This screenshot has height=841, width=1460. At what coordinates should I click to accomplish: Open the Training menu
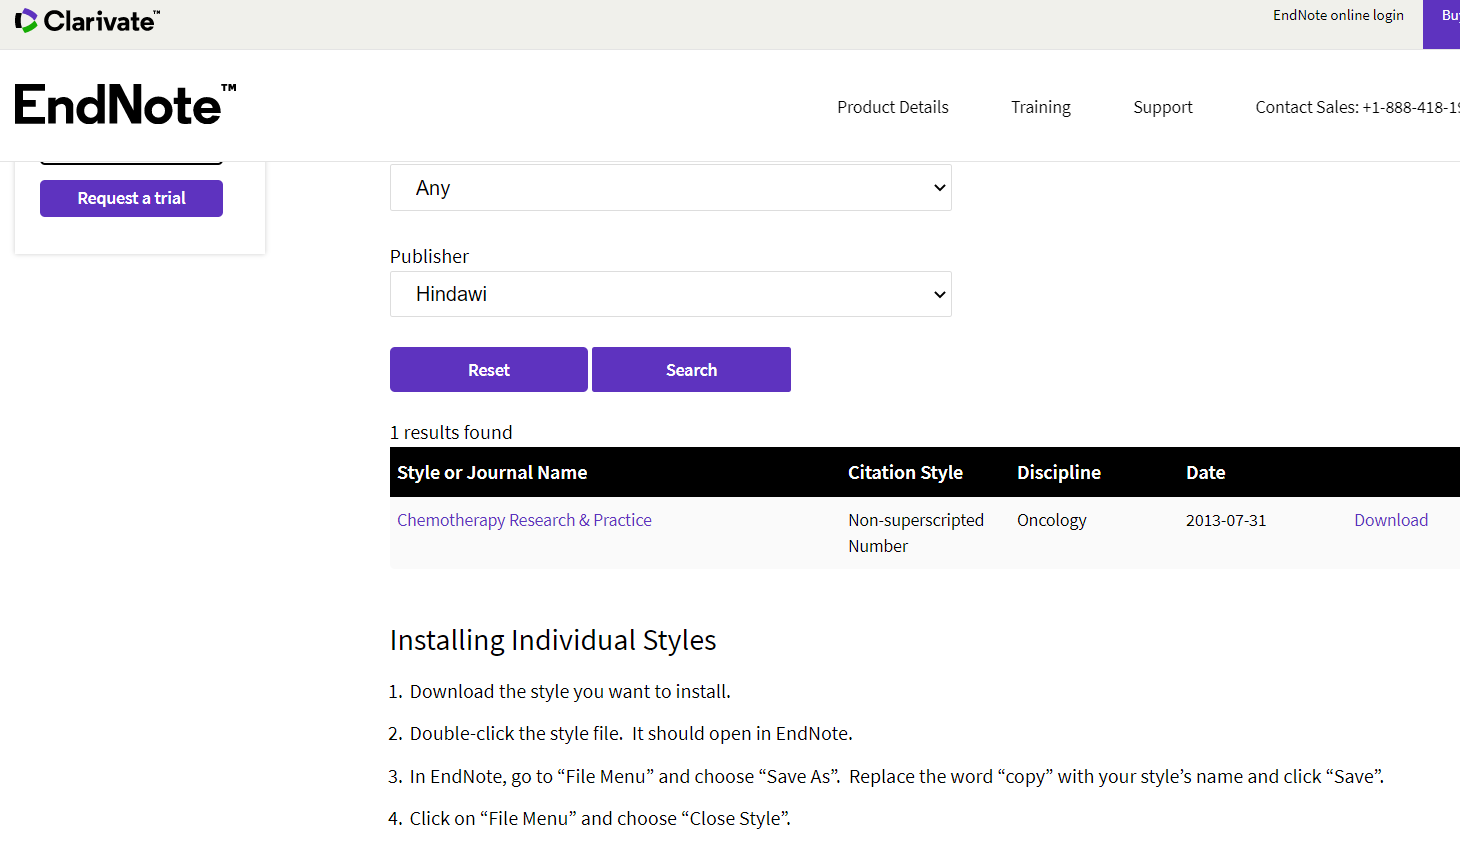(x=1041, y=107)
